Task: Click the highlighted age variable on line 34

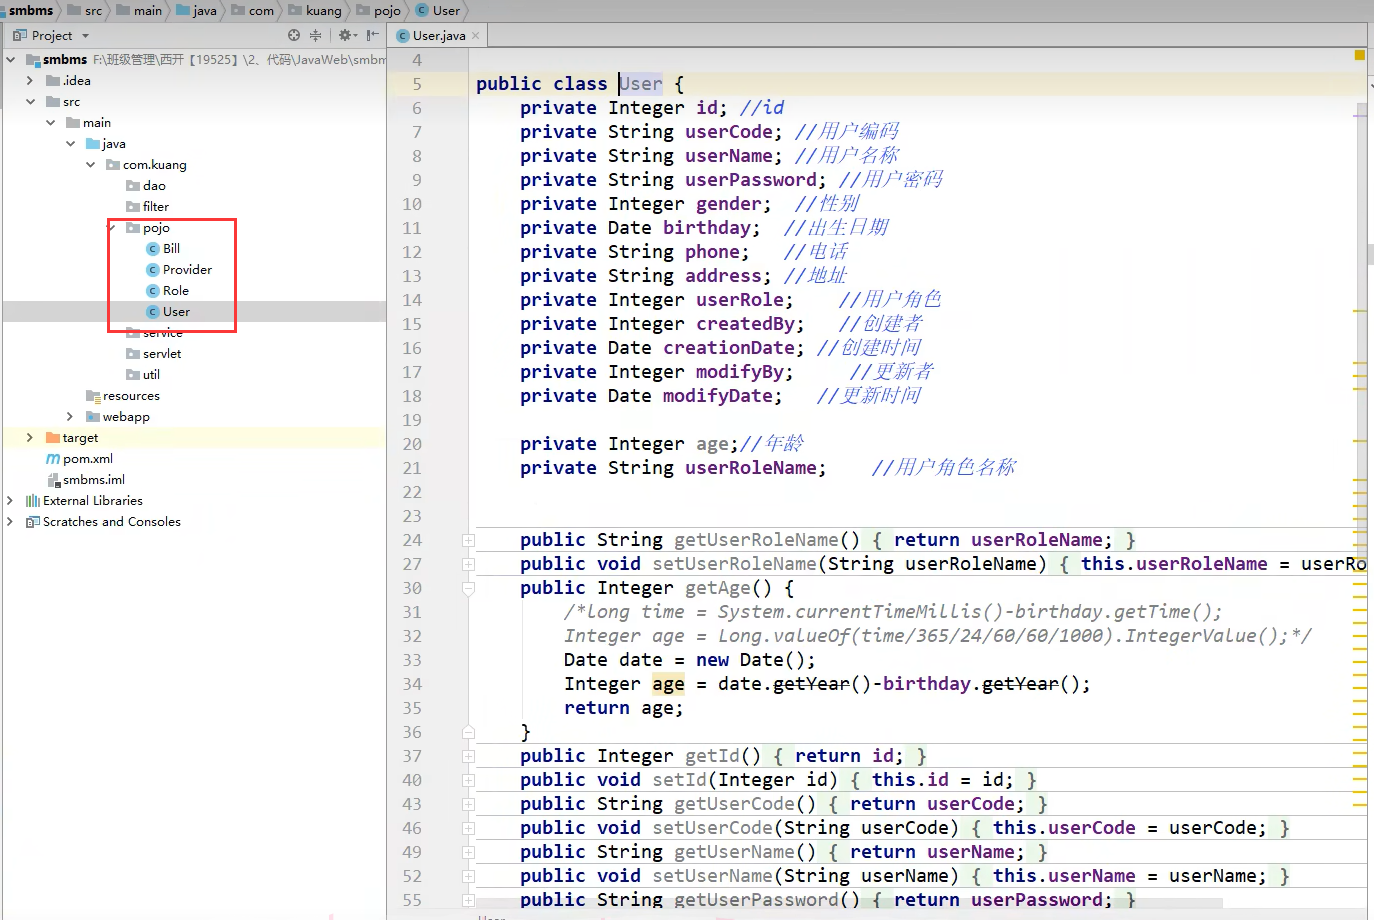Action: [x=668, y=684]
